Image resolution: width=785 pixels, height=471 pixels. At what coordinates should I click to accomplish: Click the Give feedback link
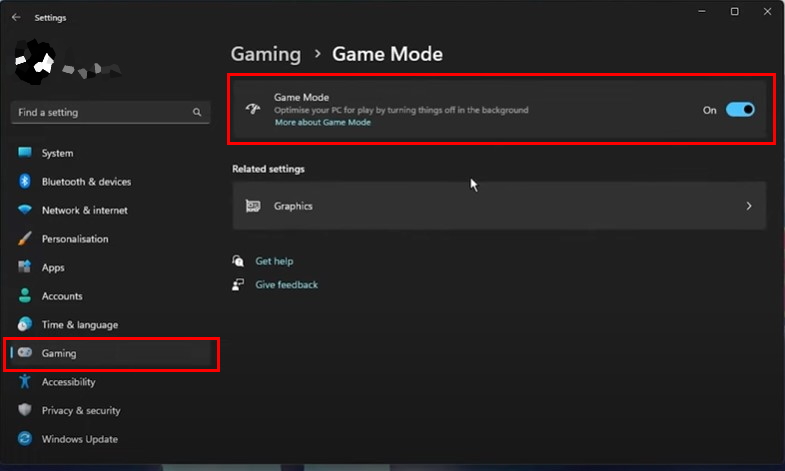coord(286,284)
